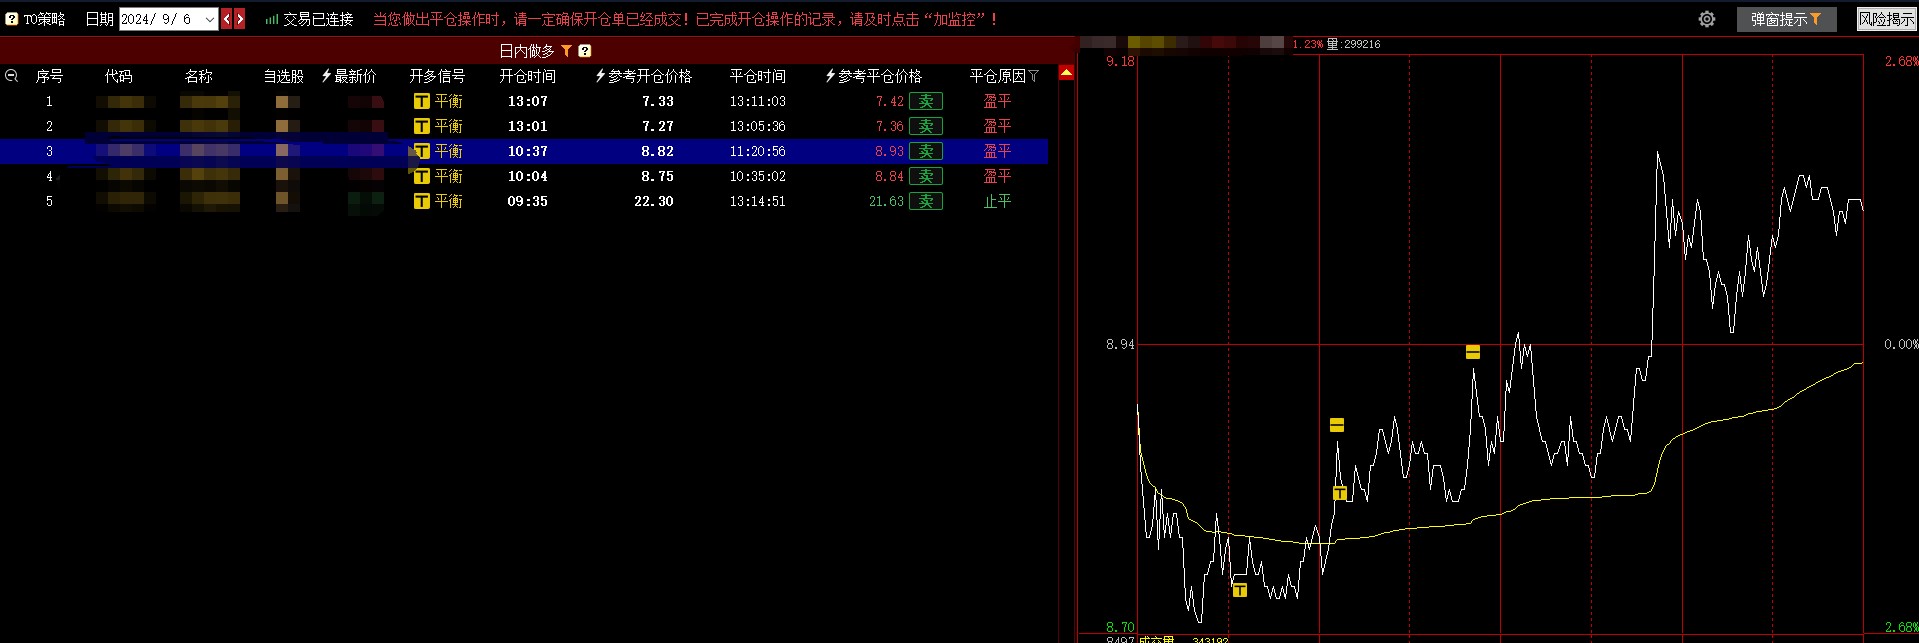The image size is (1919, 643).
Task: Open the question mark help beside 日内做多
Action: tap(585, 51)
